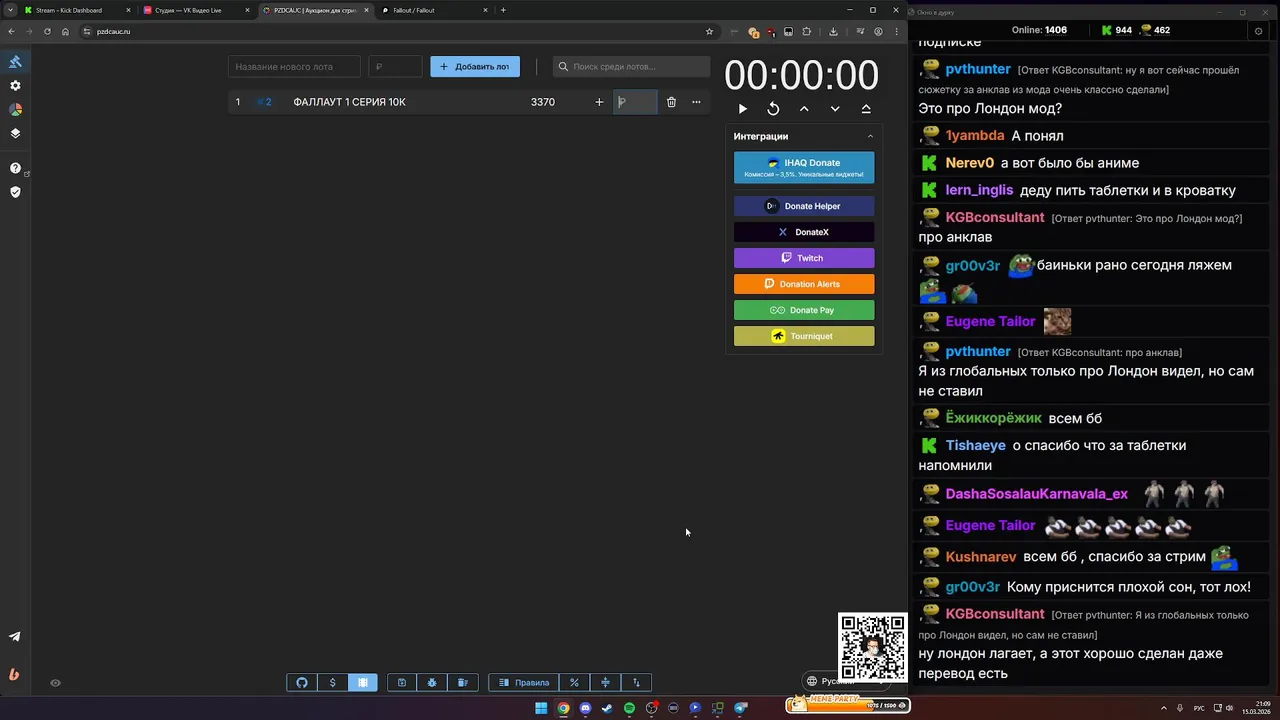Switch to Студия — VK Видео Live tab
Image resolution: width=1280 pixels, height=720 pixels.
195,10
